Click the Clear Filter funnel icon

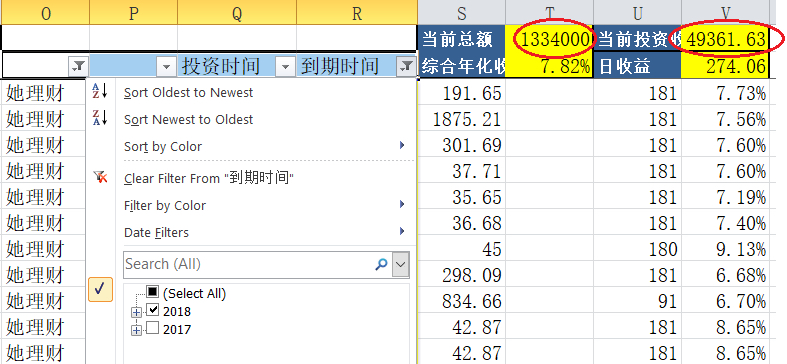pos(100,177)
